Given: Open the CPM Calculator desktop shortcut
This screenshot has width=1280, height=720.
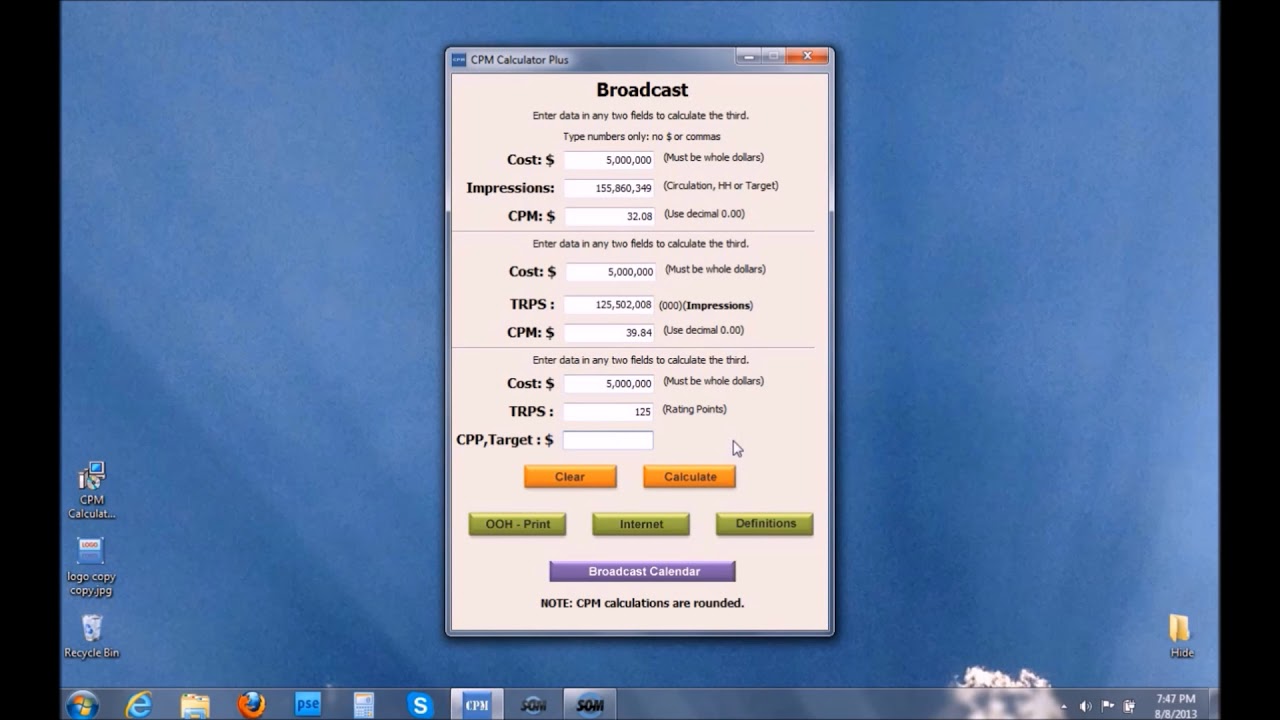Looking at the screenshot, I should point(92,490).
